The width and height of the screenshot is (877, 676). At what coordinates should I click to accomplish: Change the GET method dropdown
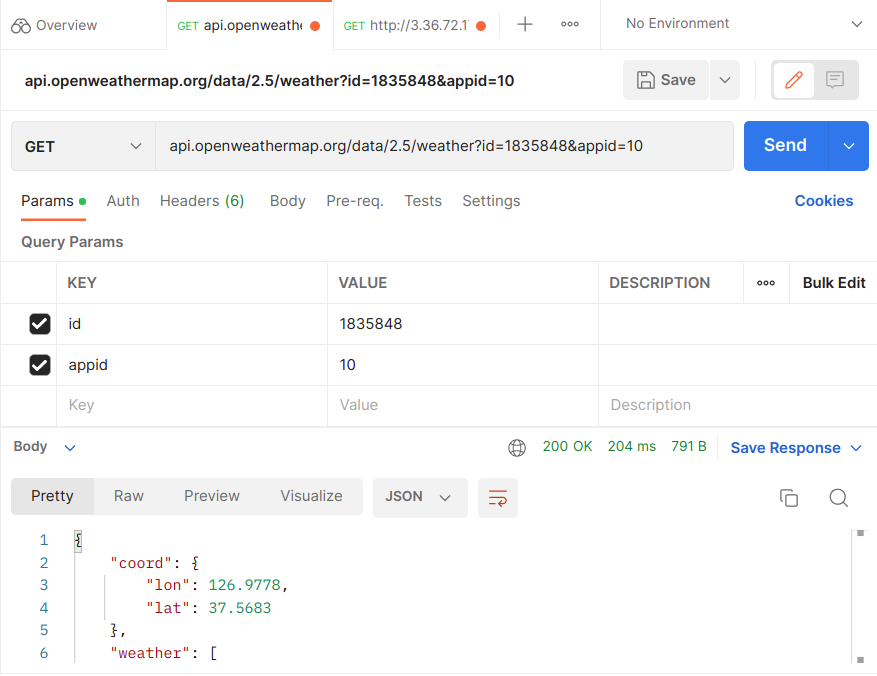click(83, 146)
